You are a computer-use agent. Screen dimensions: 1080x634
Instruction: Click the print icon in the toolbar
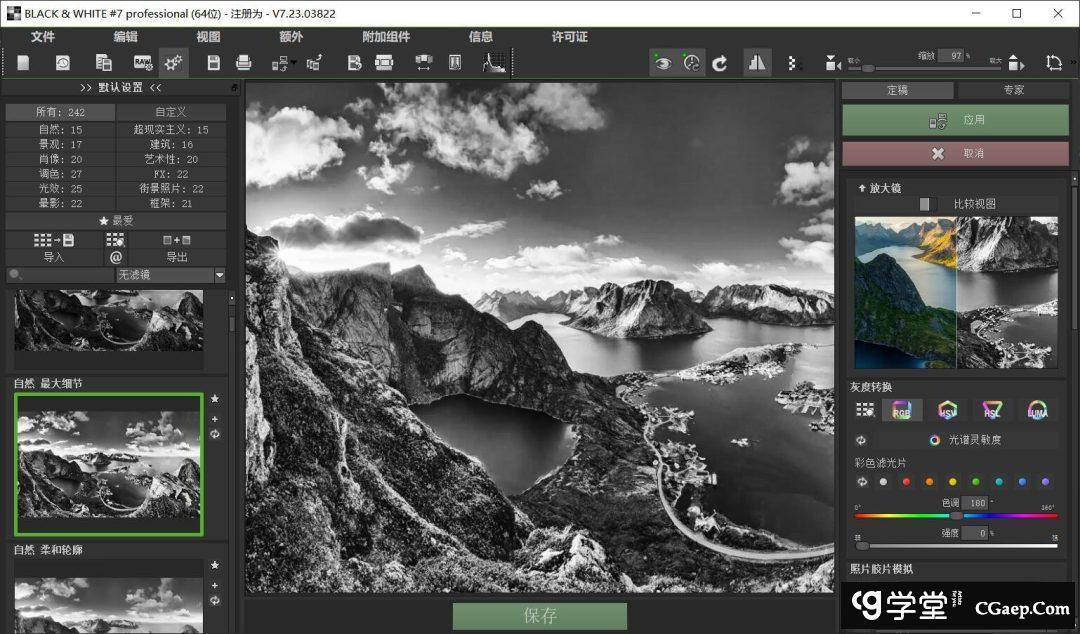click(243, 63)
